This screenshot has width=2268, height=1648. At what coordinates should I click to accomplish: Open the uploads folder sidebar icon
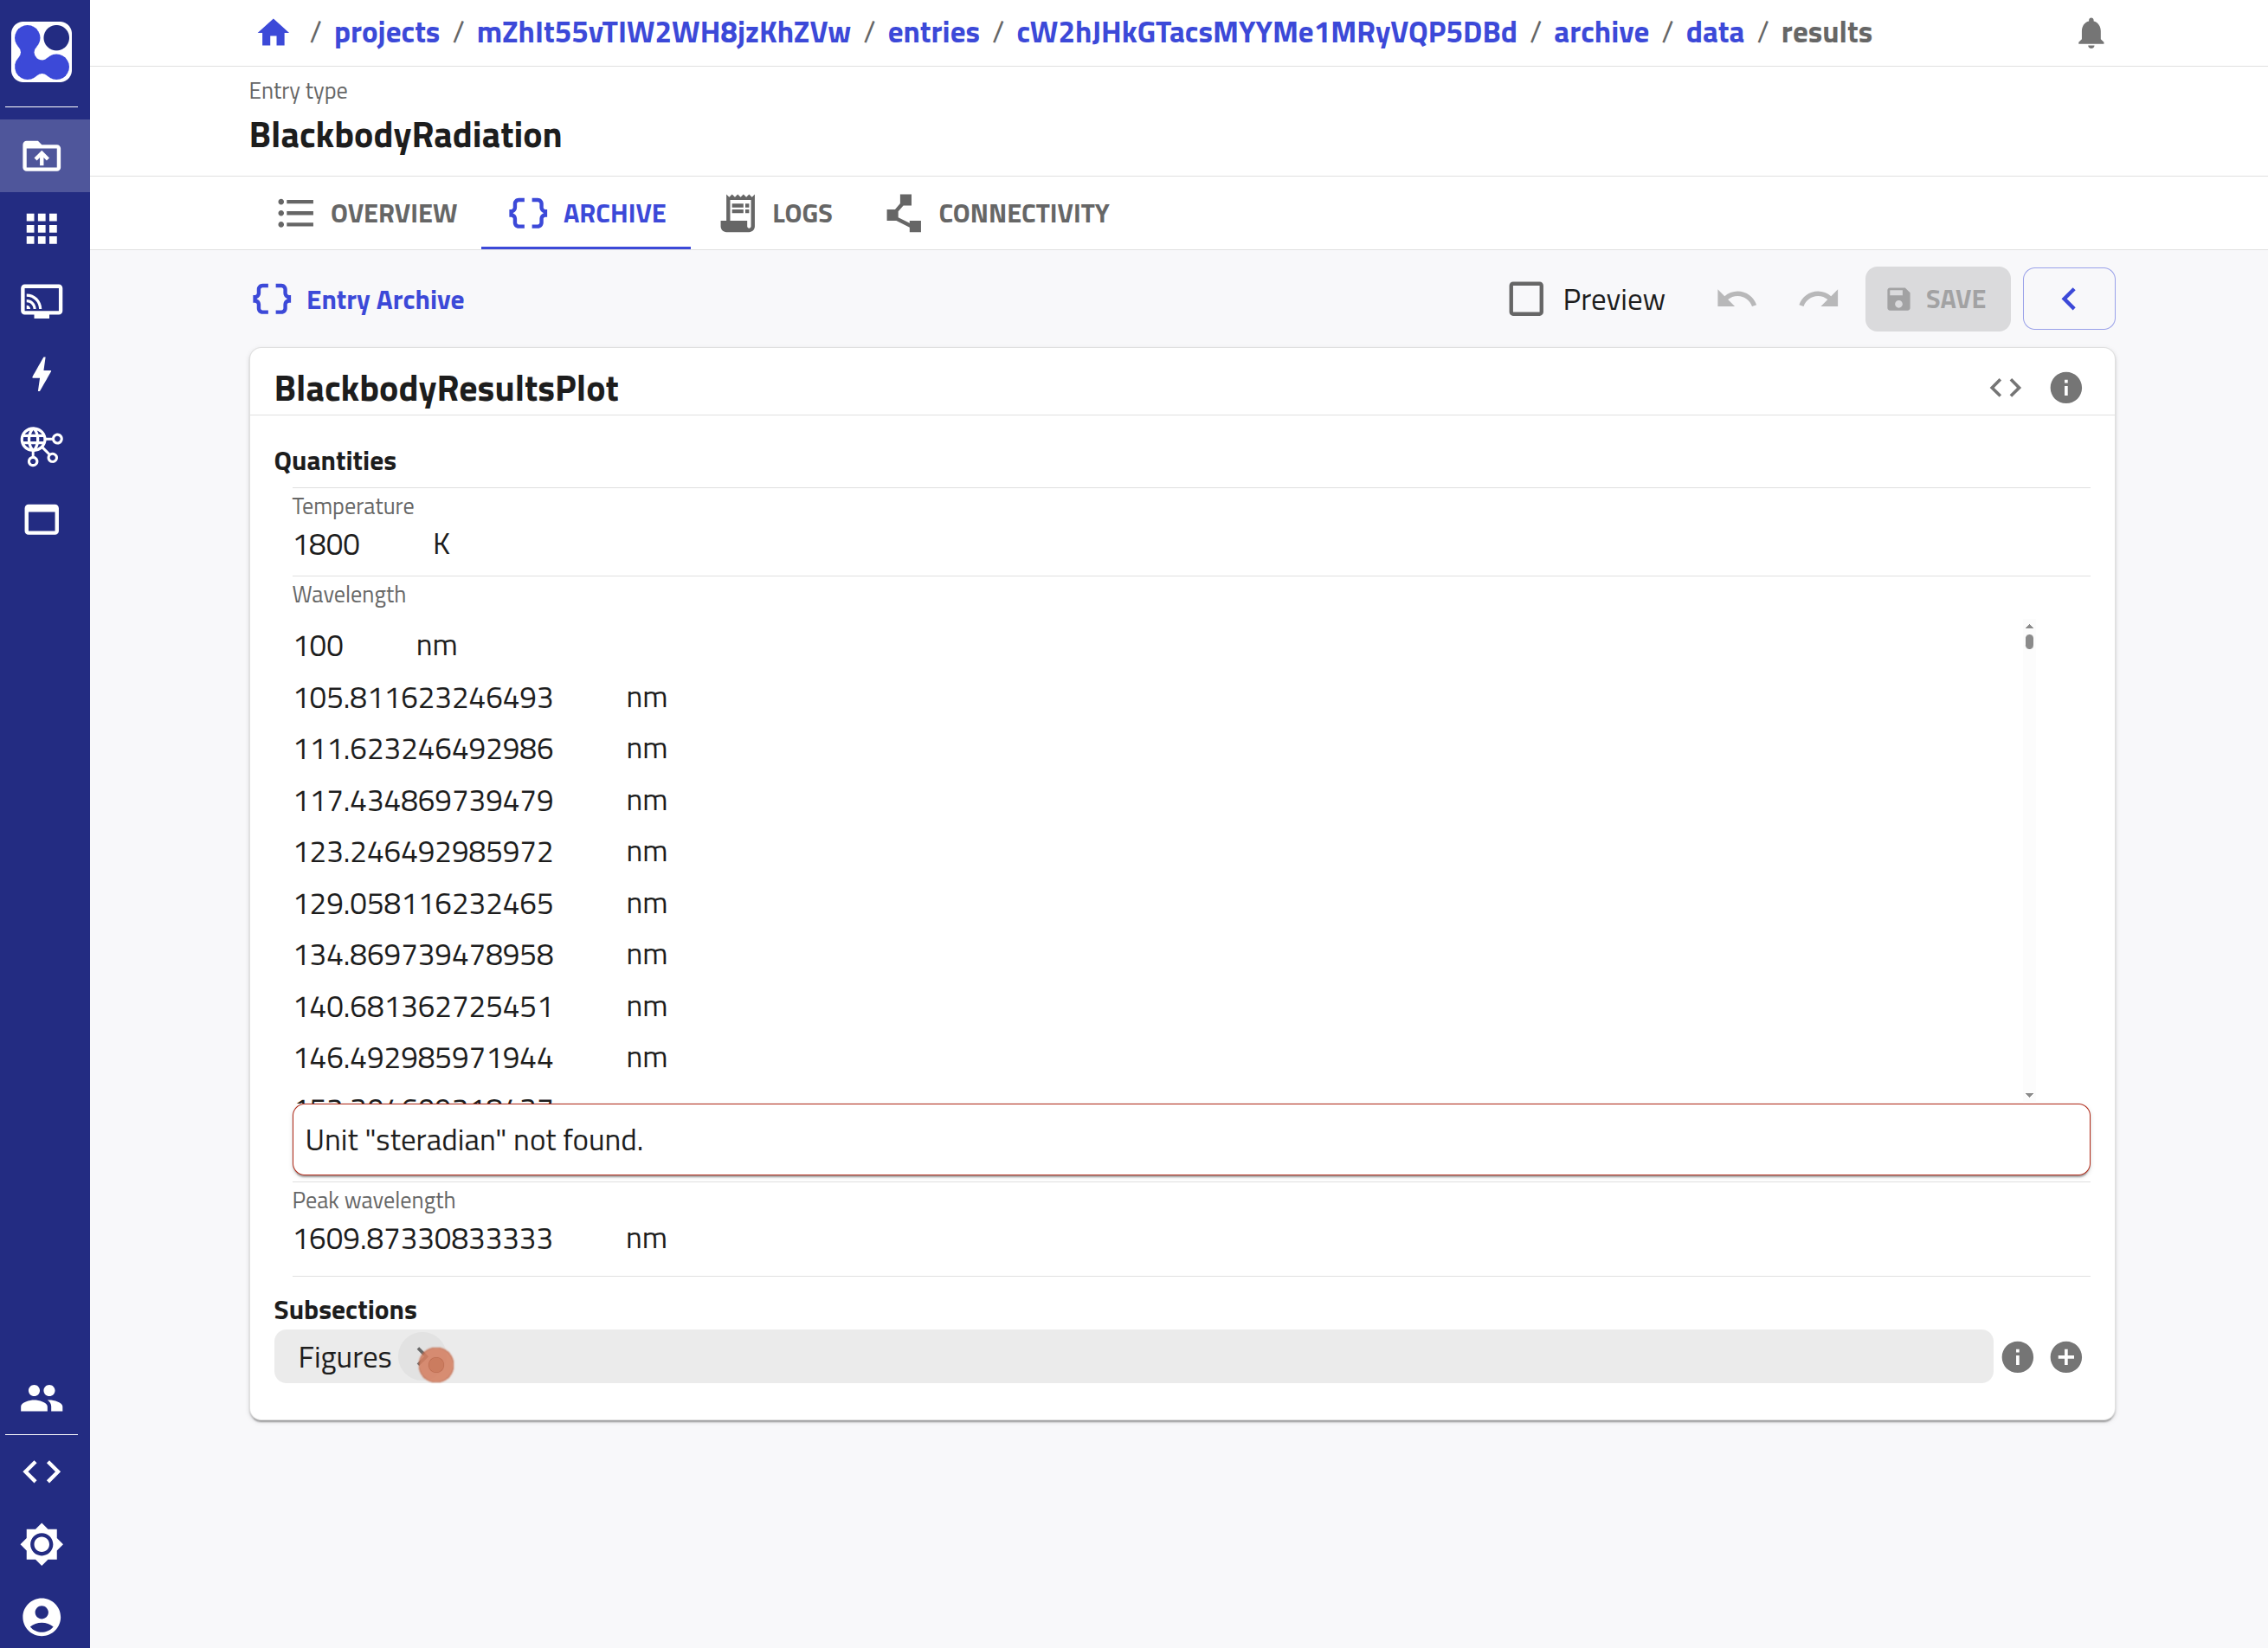42,156
